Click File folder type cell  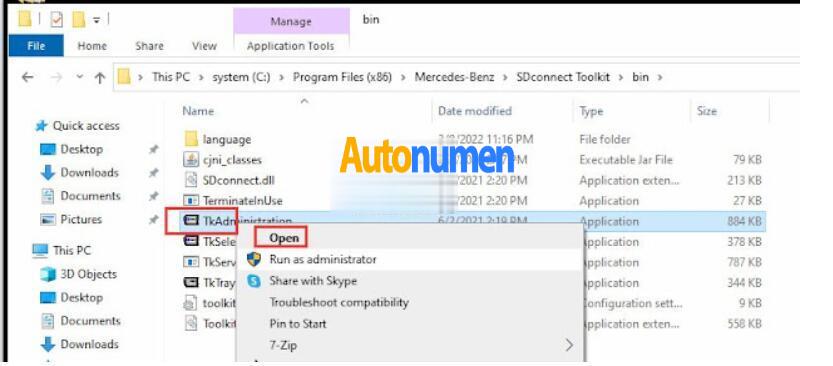605,140
